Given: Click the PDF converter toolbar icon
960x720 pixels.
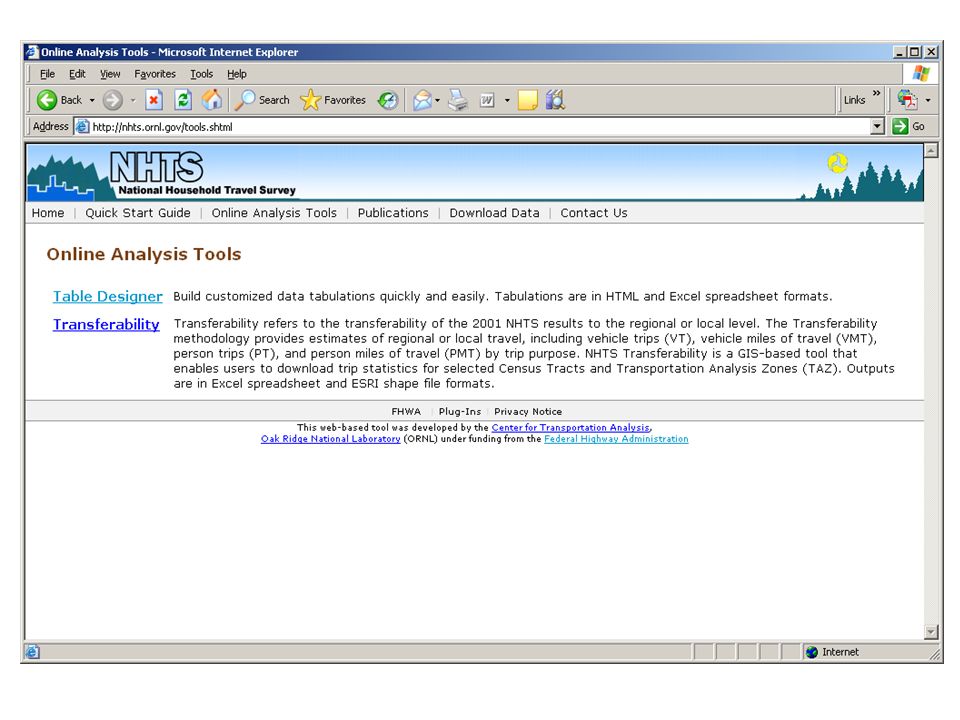Looking at the screenshot, I should click(x=907, y=100).
